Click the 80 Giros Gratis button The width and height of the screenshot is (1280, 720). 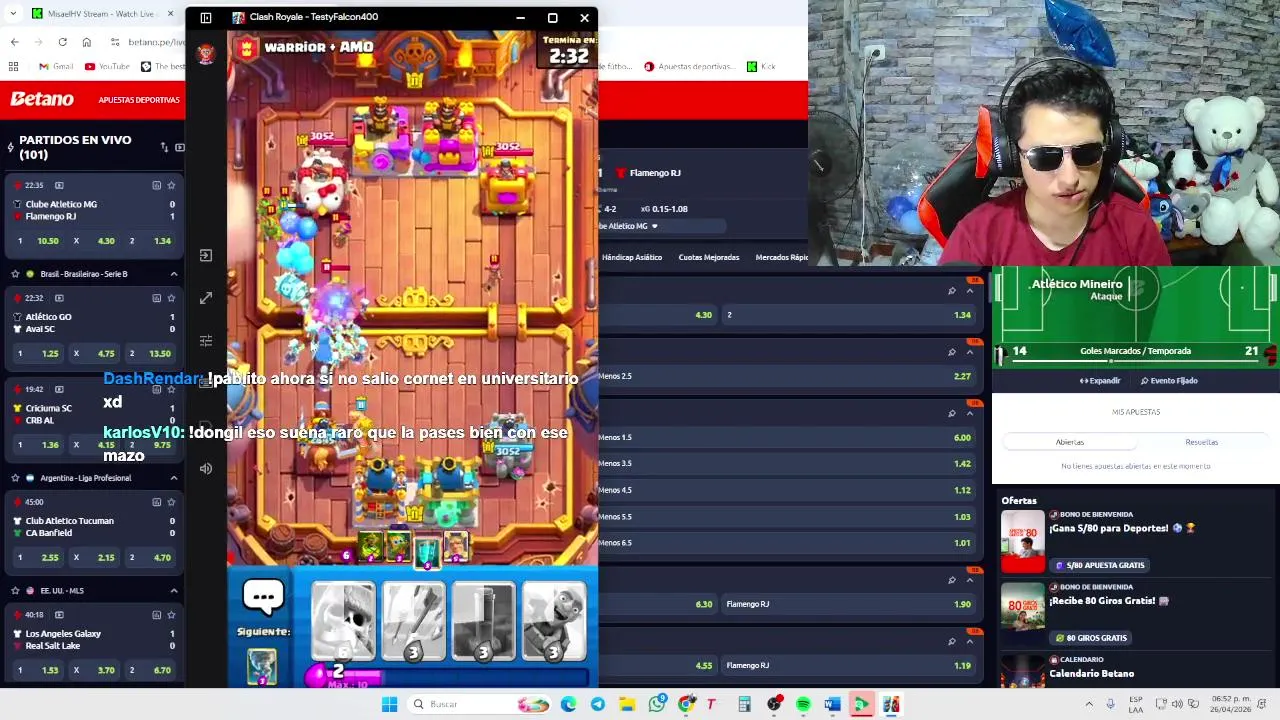coord(1091,638)
